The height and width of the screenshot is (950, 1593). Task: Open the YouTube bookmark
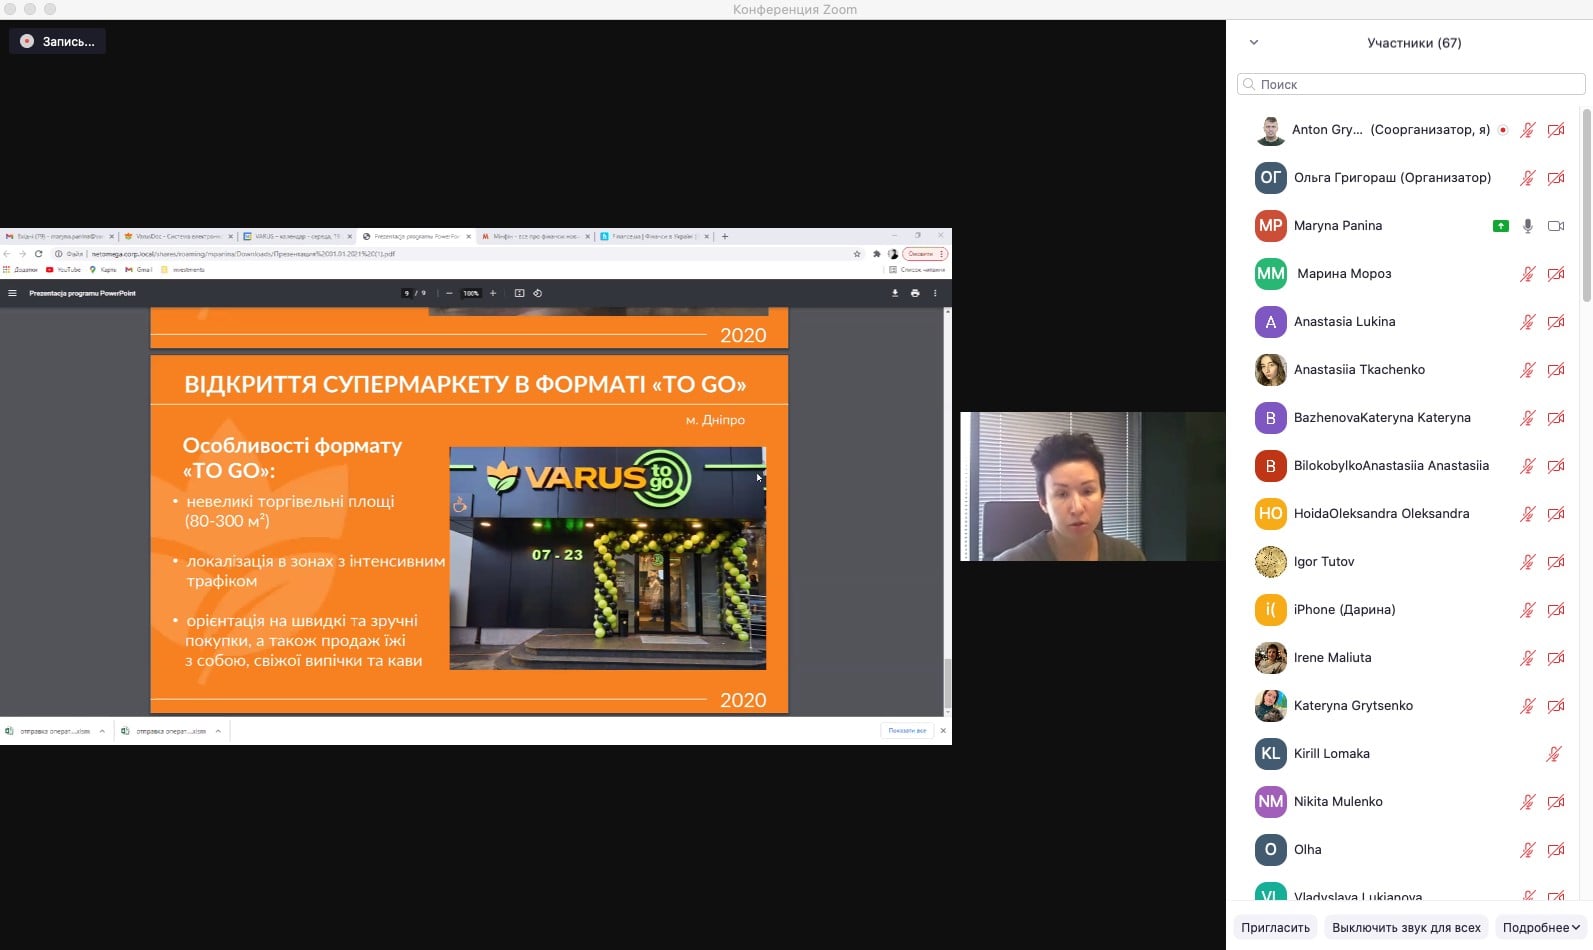coord(63,270)
